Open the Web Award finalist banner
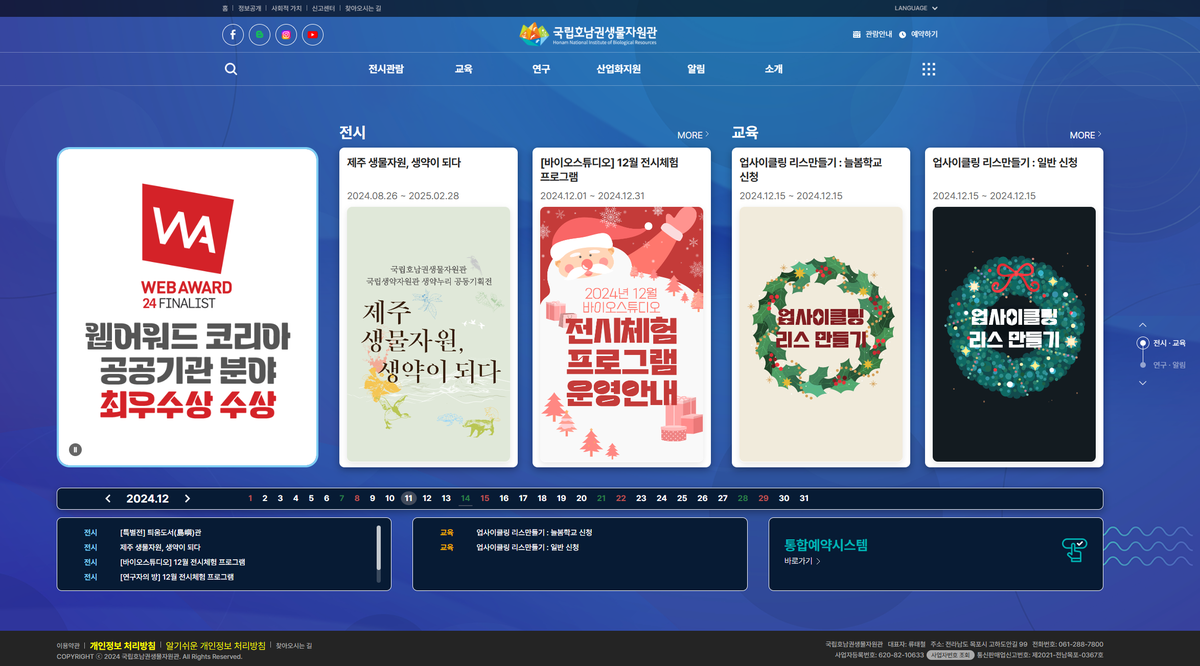The height and width of the screenshot is (666, 1200). 187,307
